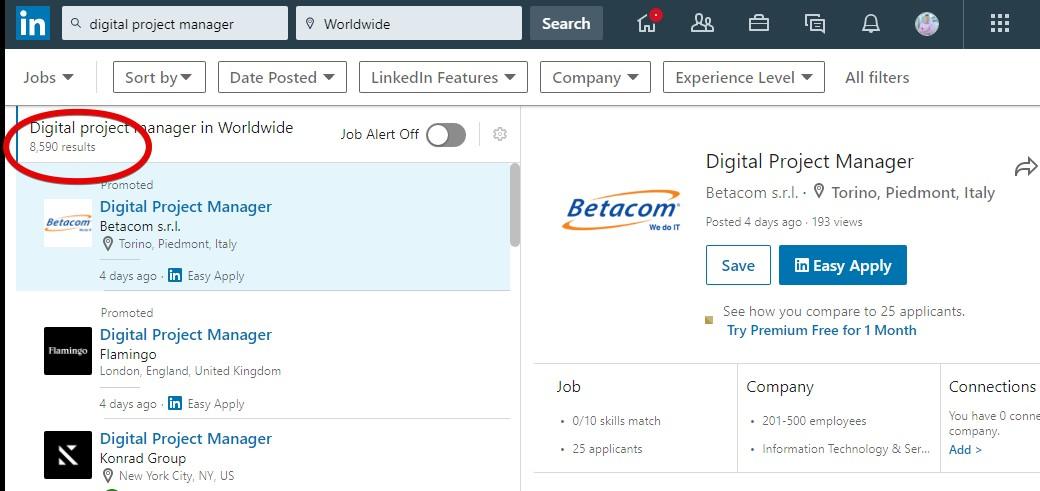Click the job keyword search field
1040x491 pixels.
click(x=175, y=23)
